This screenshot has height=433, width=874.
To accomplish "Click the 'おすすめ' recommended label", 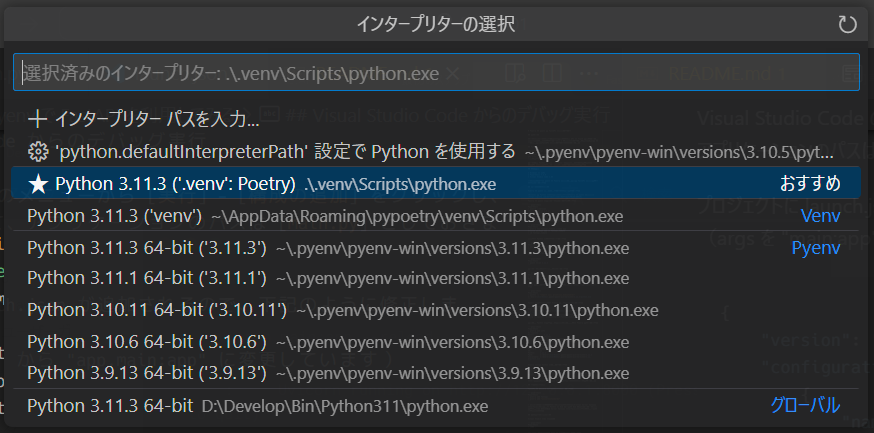I will pos(810,183).
